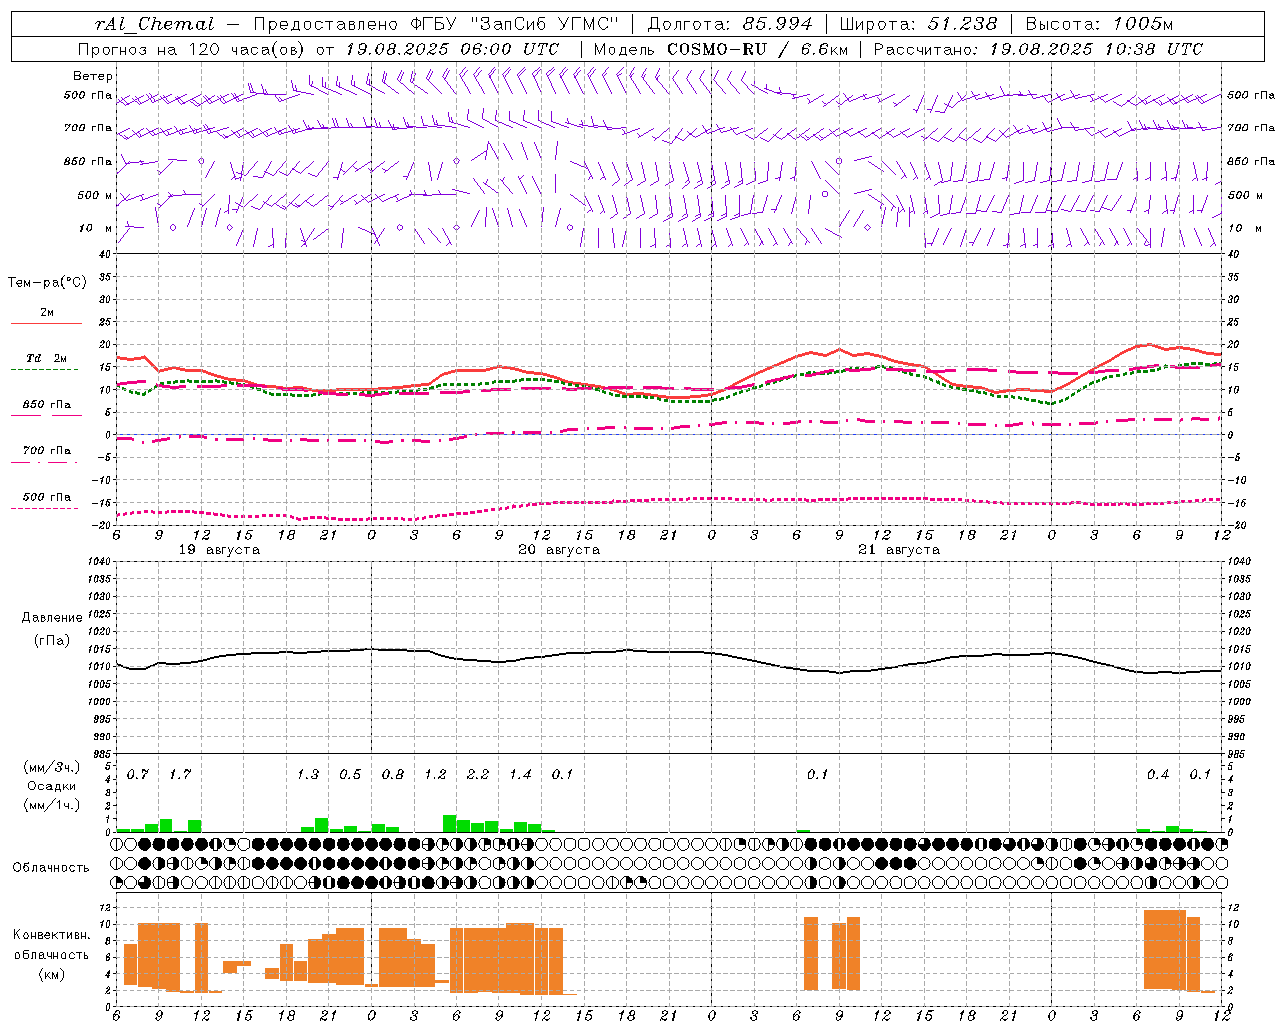
Task: Select the computed time 19.08.2025 10:38 UTC
Action: click(x=1096, y=49)
